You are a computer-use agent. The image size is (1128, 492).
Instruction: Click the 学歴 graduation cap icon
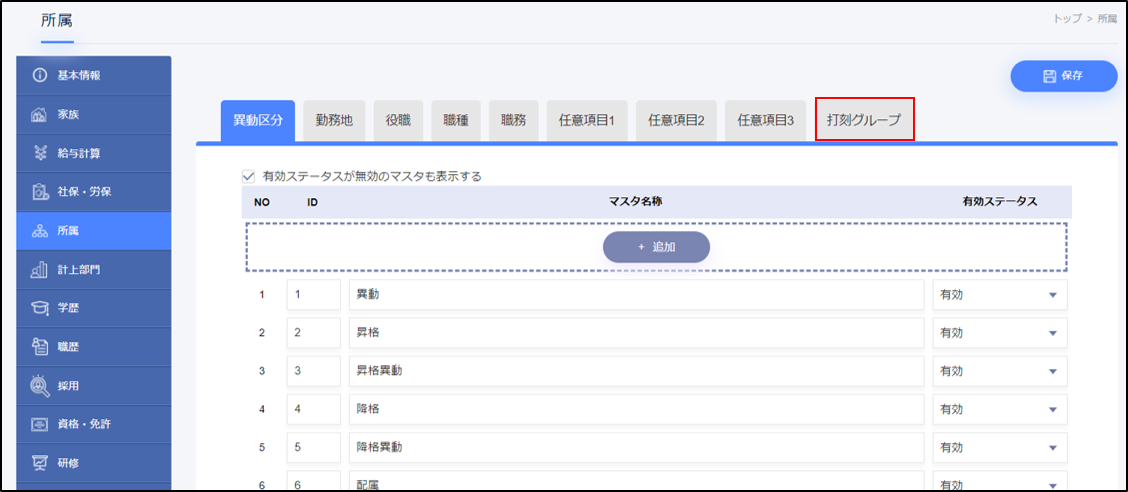pos(40,308)
